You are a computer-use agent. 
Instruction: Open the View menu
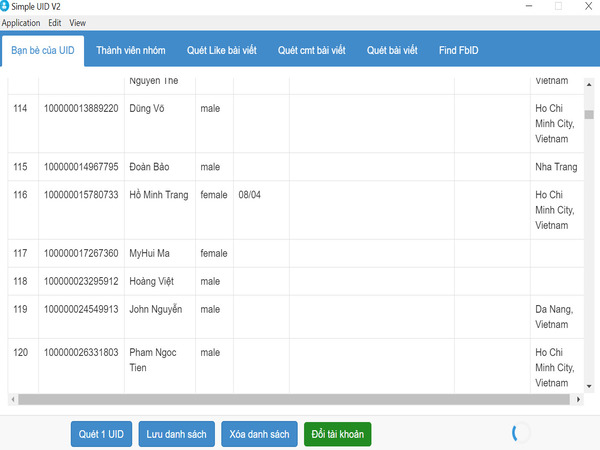(x=77, y=23)
